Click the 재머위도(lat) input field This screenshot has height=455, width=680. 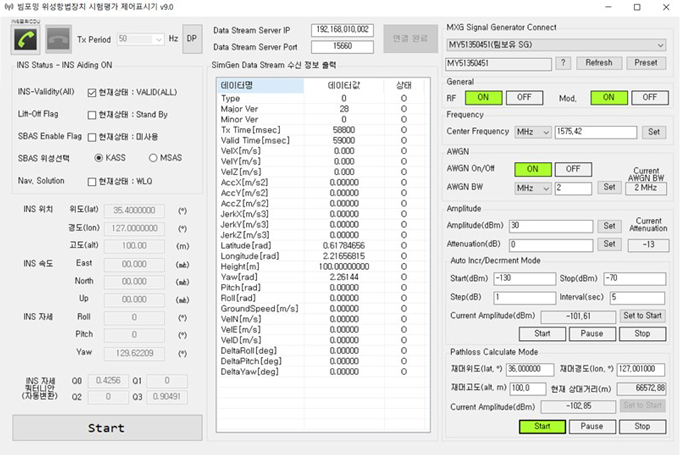530,369
